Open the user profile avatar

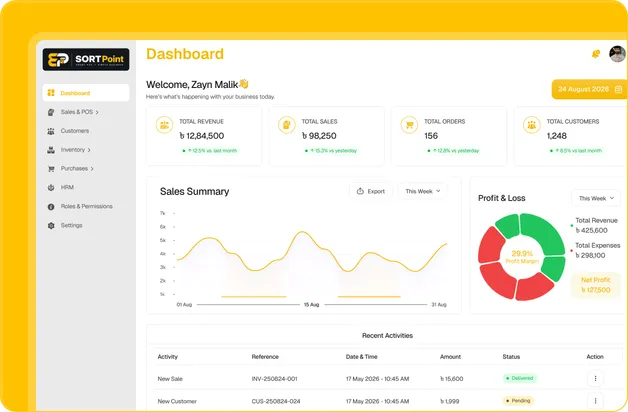[617, 54]
